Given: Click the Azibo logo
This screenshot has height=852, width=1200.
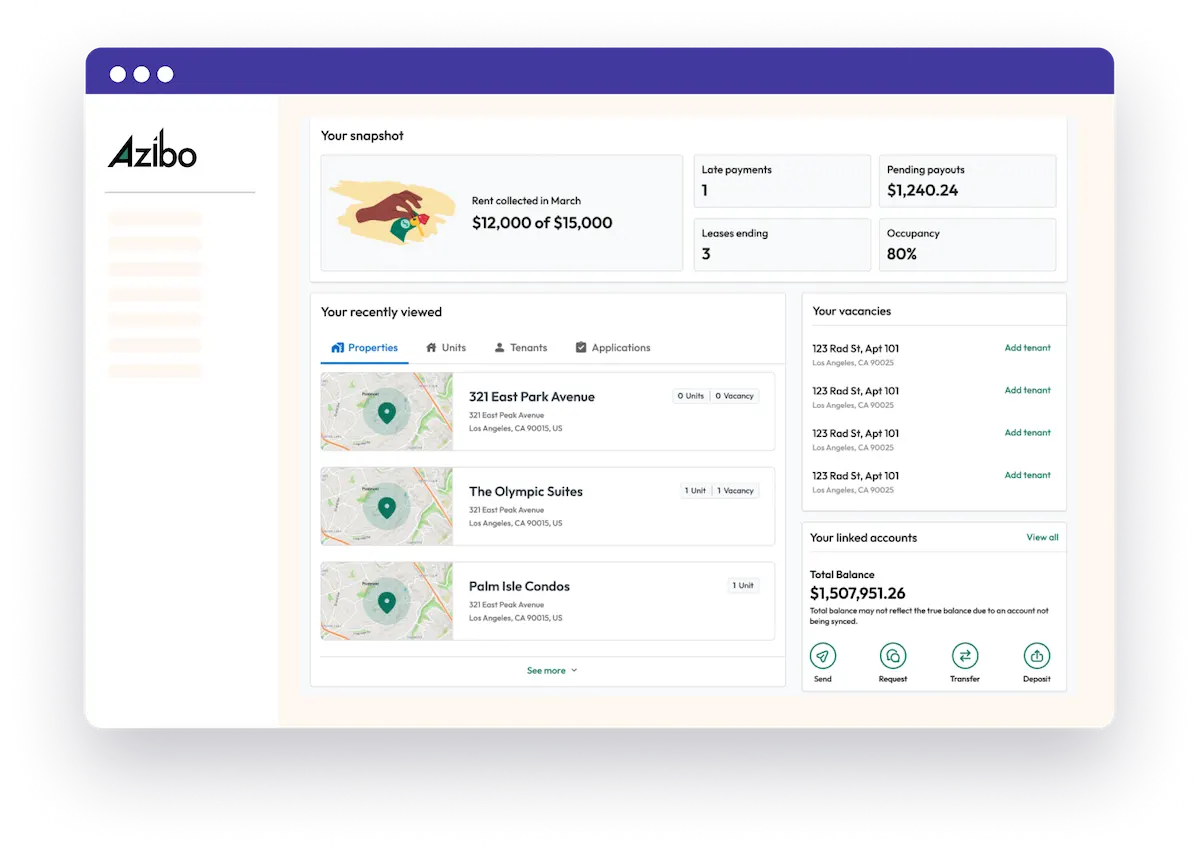Looking at the screenshot, I should (x=151, y=147).
